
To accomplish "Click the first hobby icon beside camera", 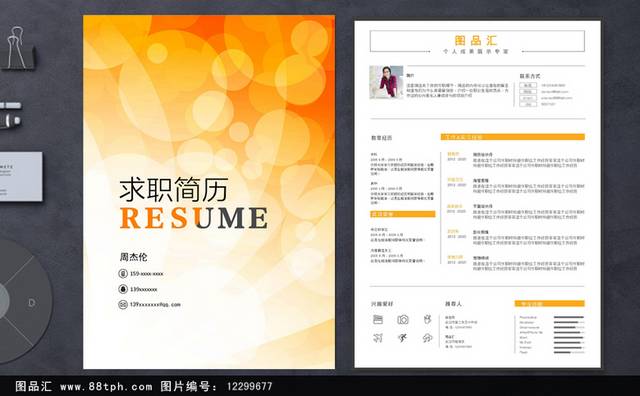I will (378, 320).
